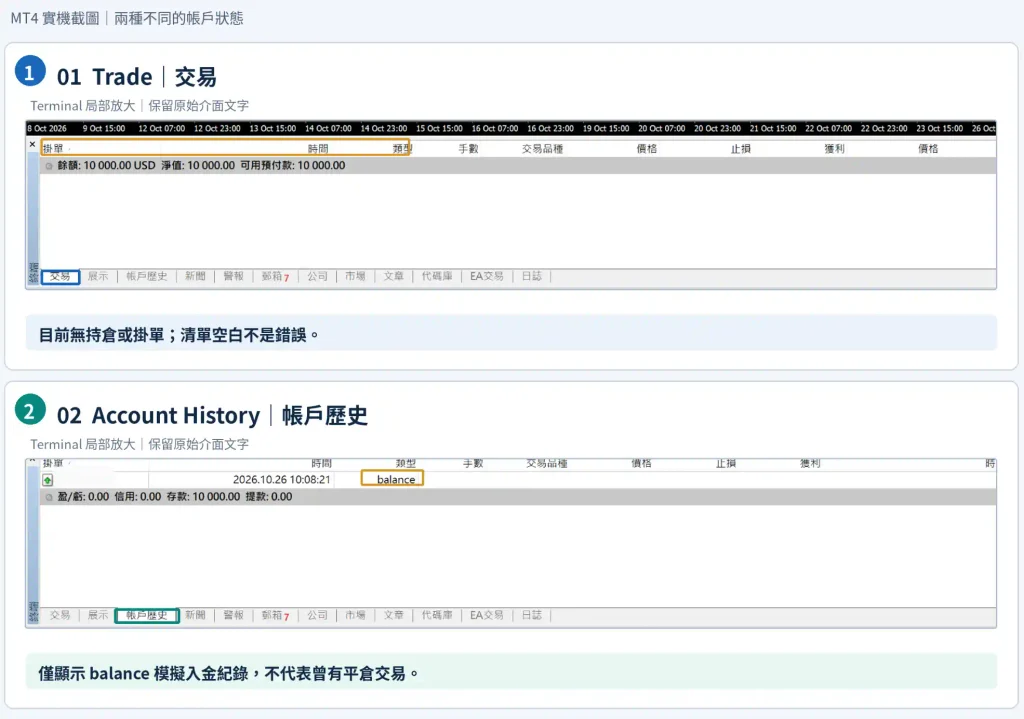Open the 警報 tab in the 02 Account History panel

(233, 615)
